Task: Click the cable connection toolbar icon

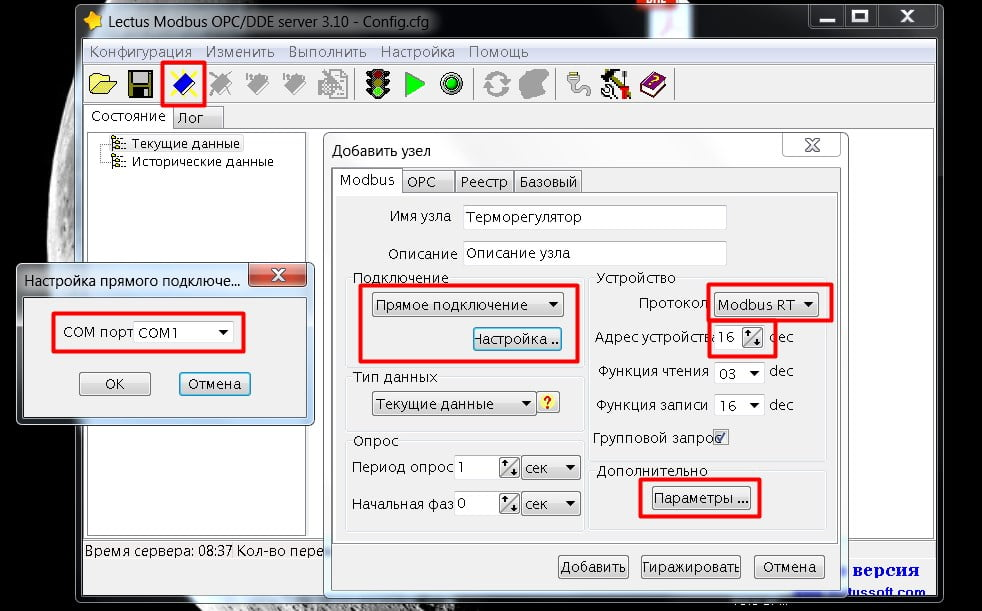Action: pos(577,84)
